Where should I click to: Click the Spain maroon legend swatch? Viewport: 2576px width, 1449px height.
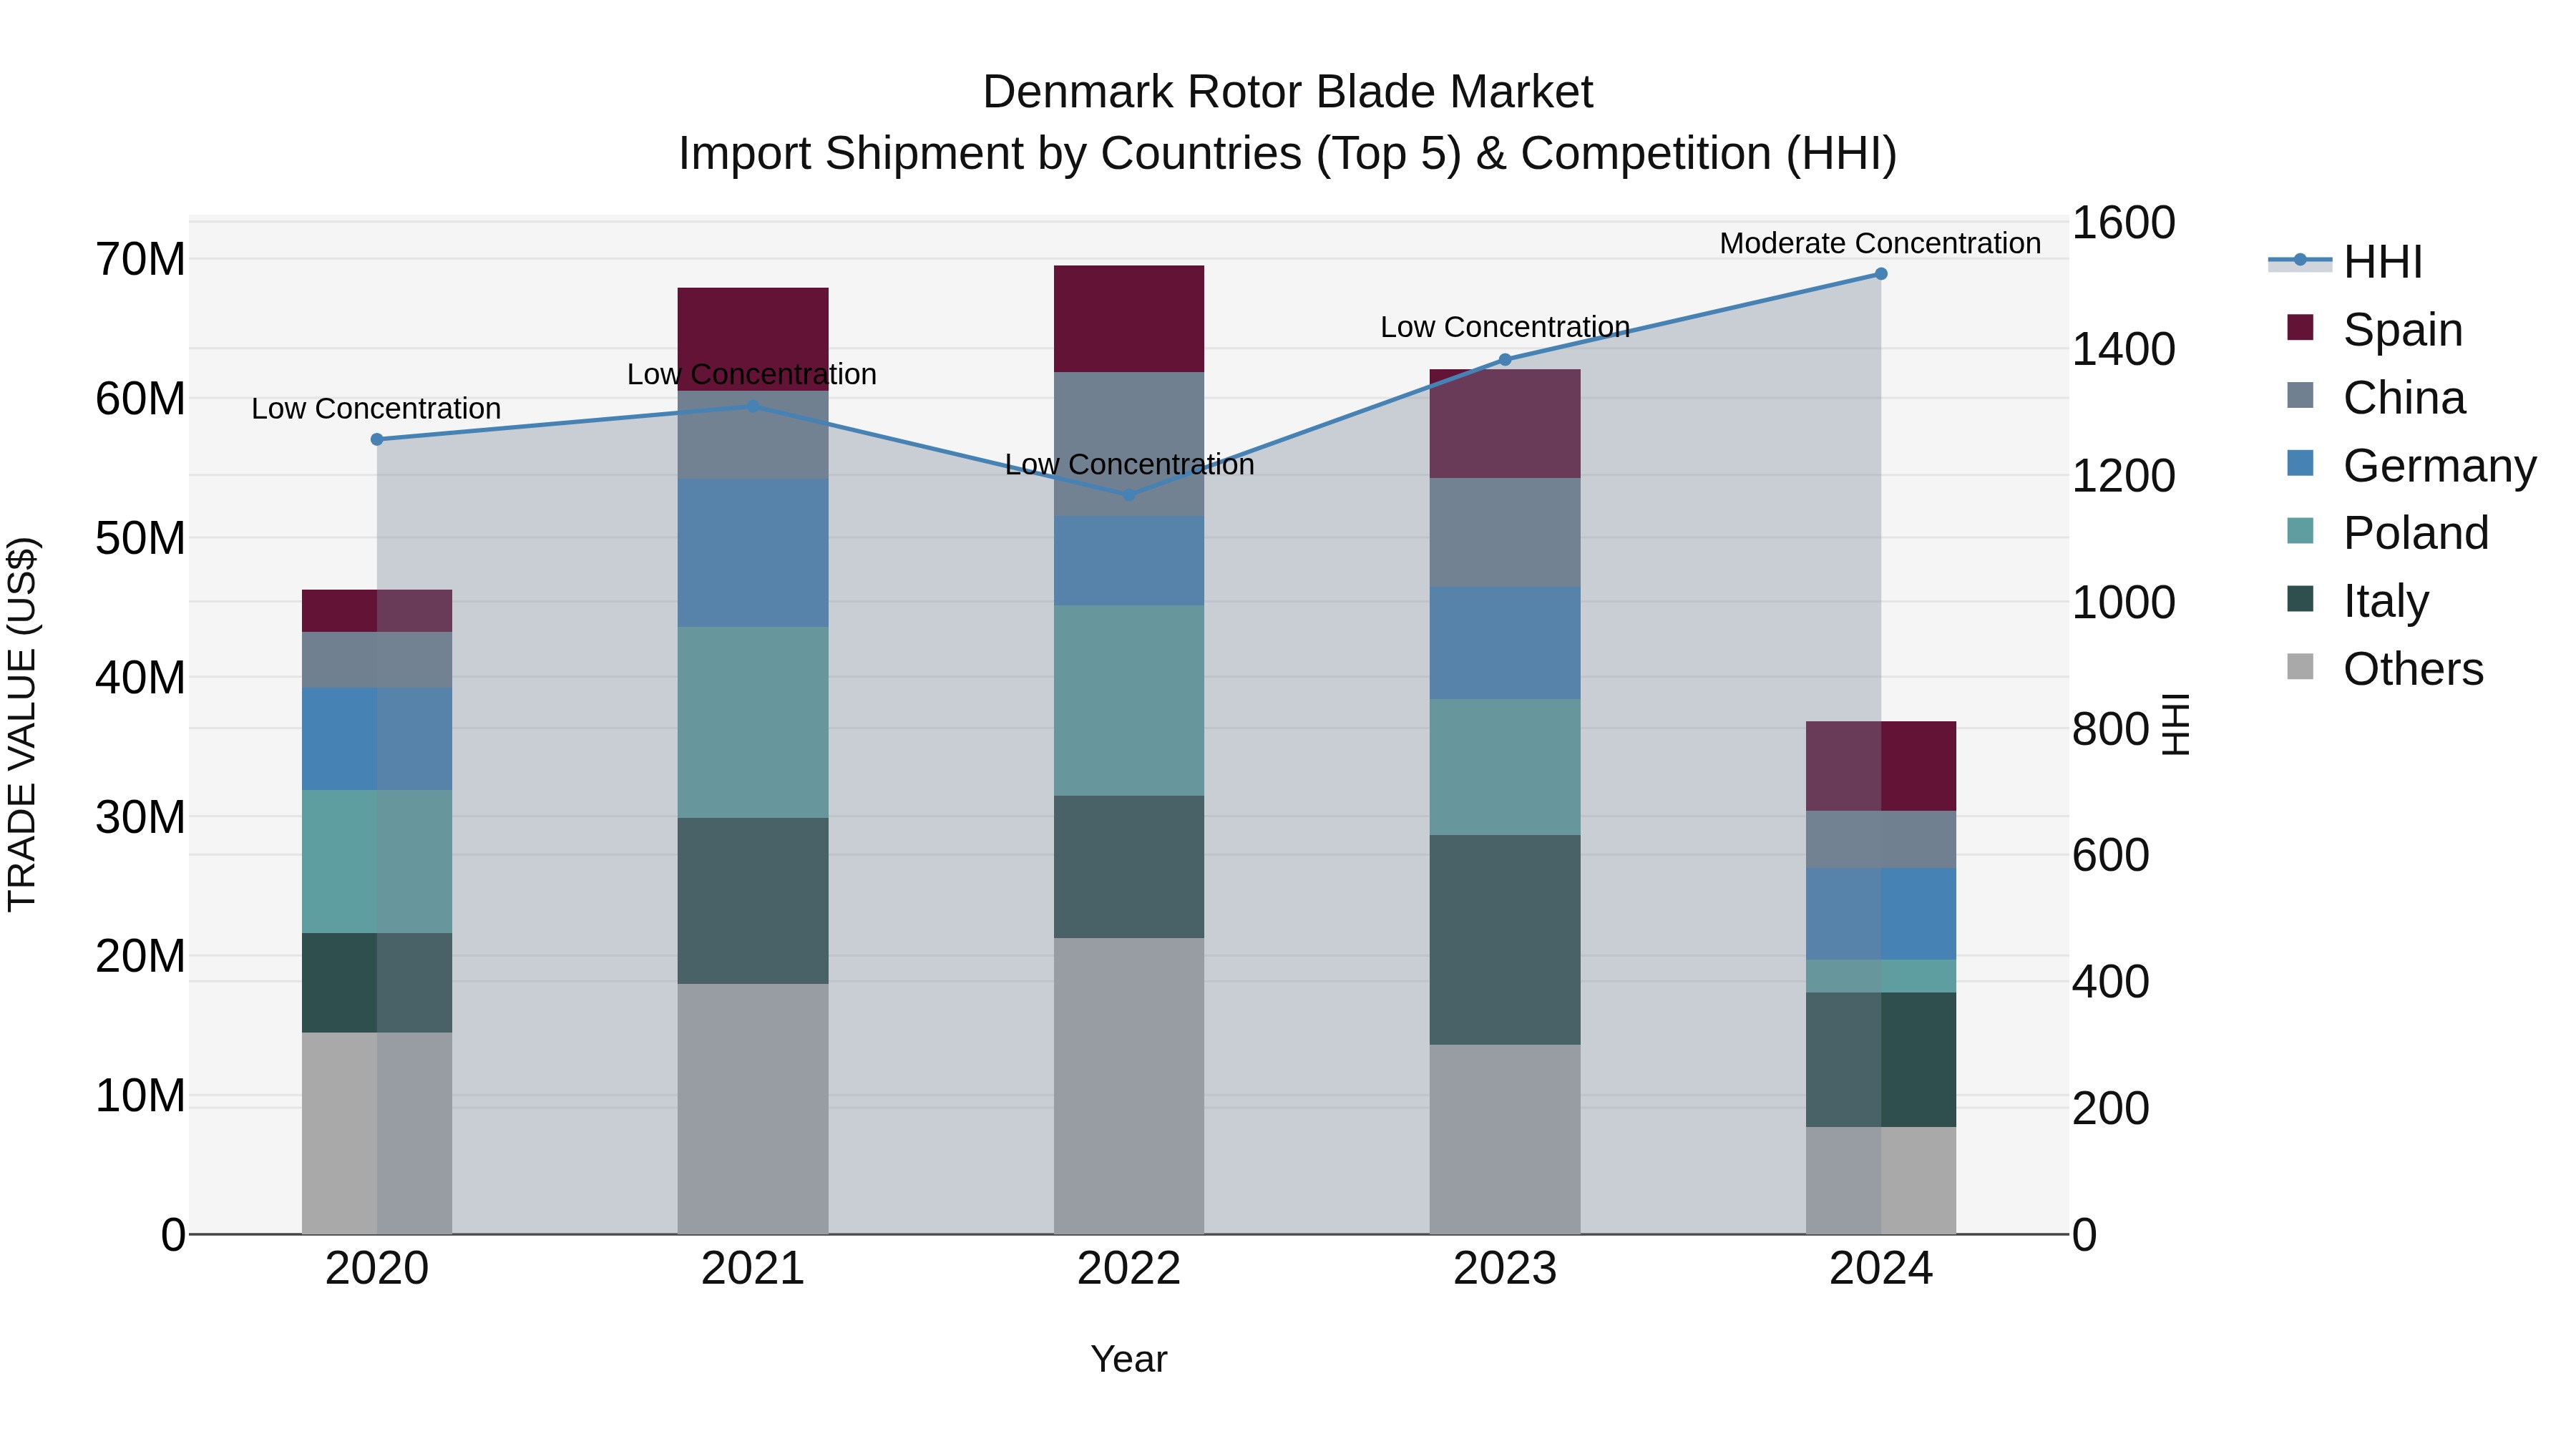tap(2300, 327)
